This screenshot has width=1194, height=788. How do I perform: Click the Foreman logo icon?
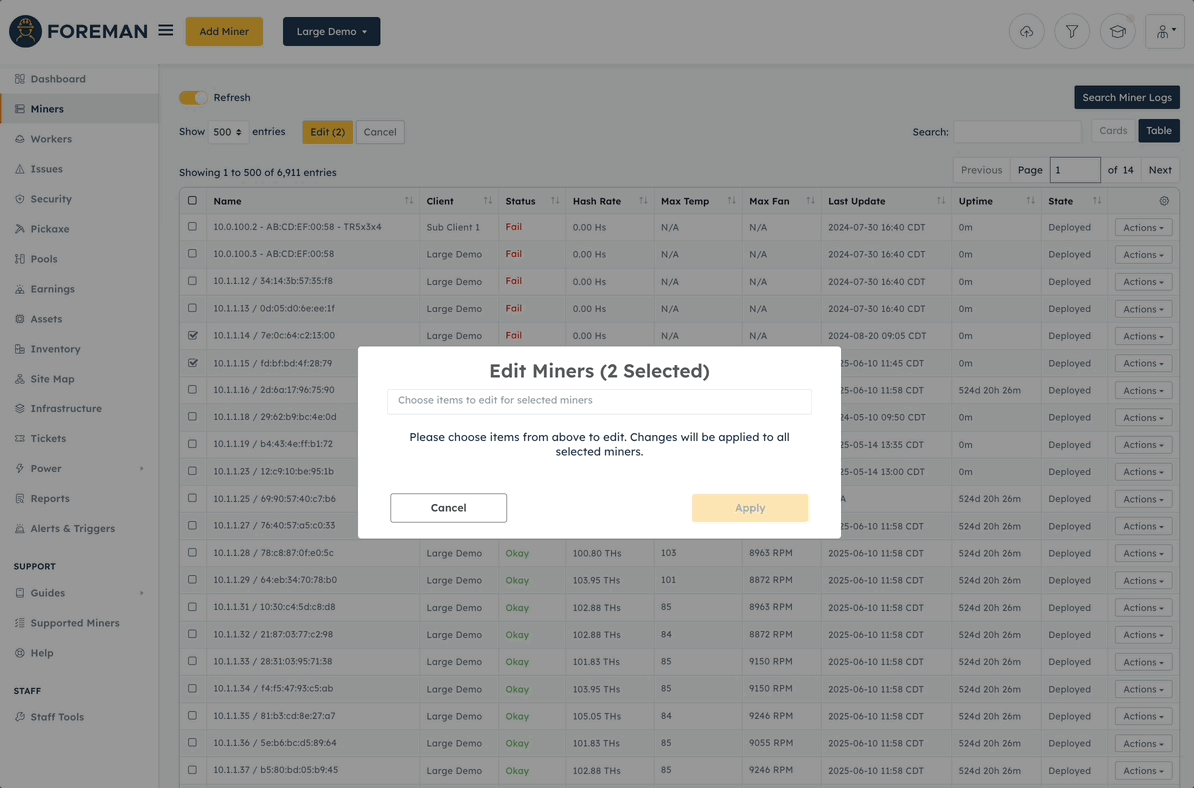[25, 31]
